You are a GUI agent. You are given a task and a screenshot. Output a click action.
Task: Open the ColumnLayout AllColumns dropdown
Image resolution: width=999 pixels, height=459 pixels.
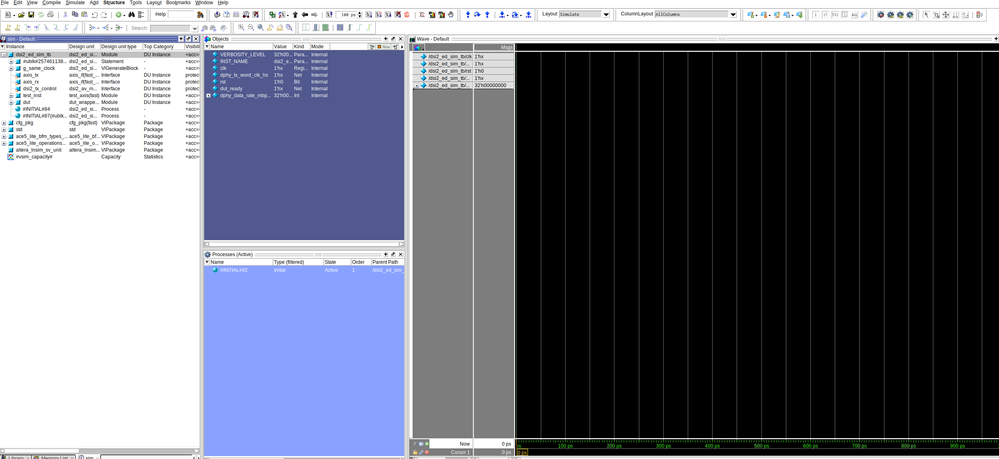[x=733, y=14]
